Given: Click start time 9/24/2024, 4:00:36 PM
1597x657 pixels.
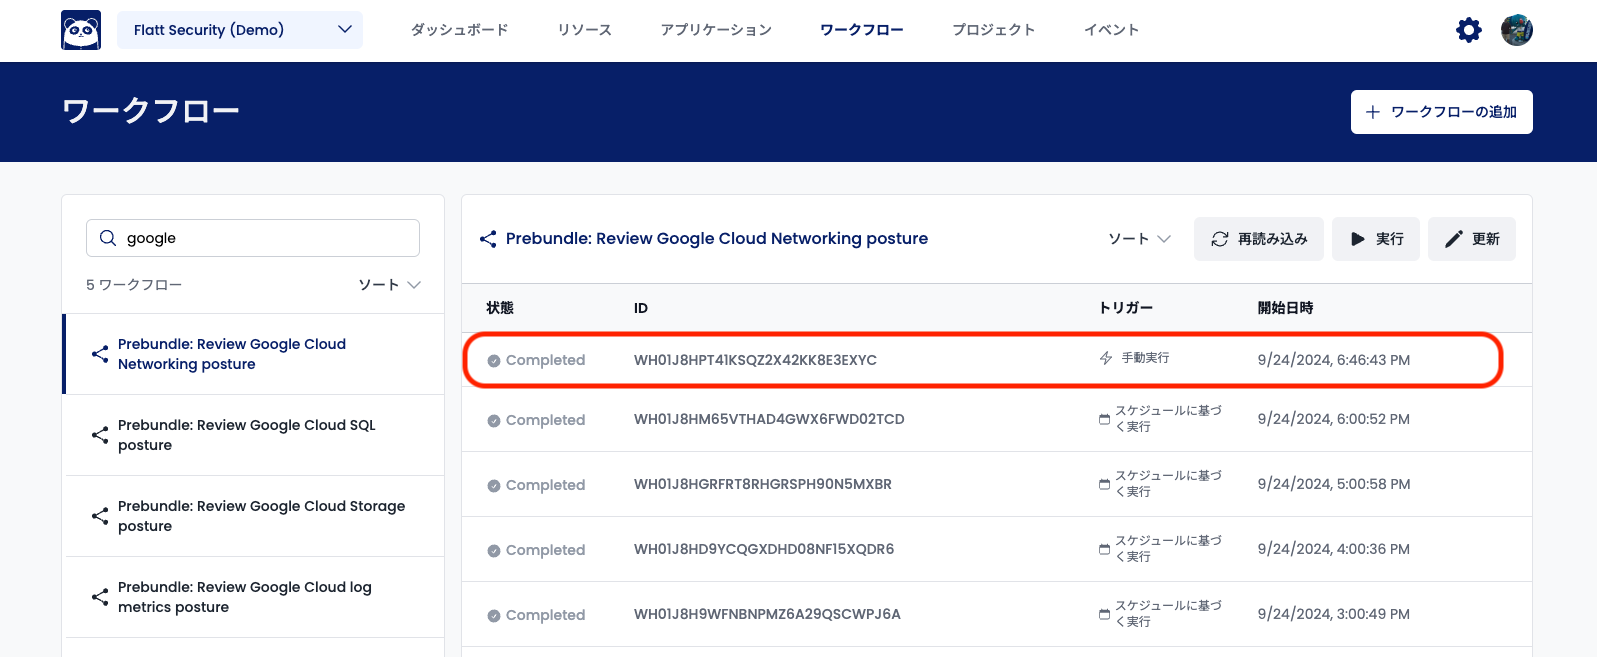Looking at the screenshot, I should pyautogui.click(x=1334, y=549).
